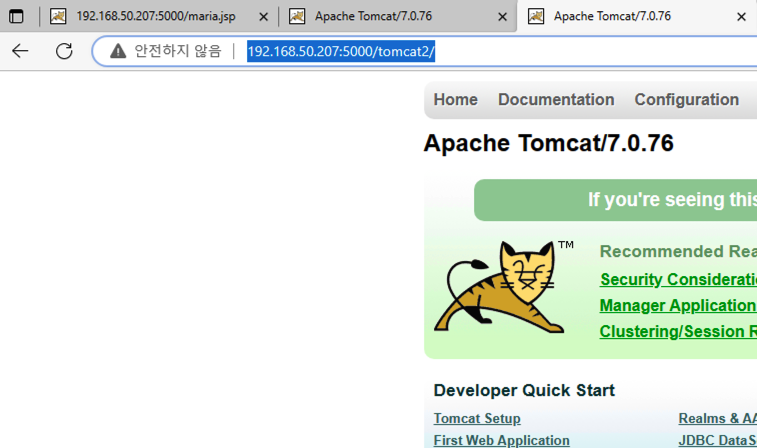Click favicon of the maria.jsp tab

coord(58,16)
